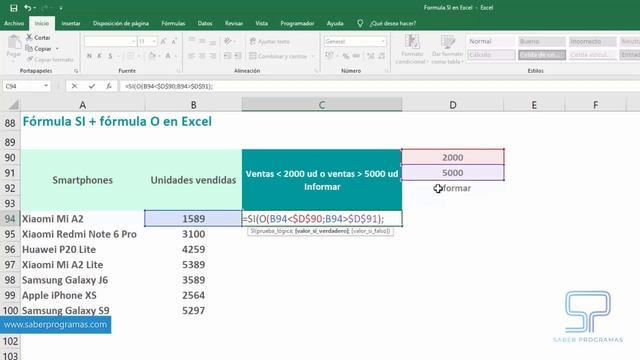Open the Vista ribbon tab
The height and width of the screenshot is (360, 640).
[262, 23]
